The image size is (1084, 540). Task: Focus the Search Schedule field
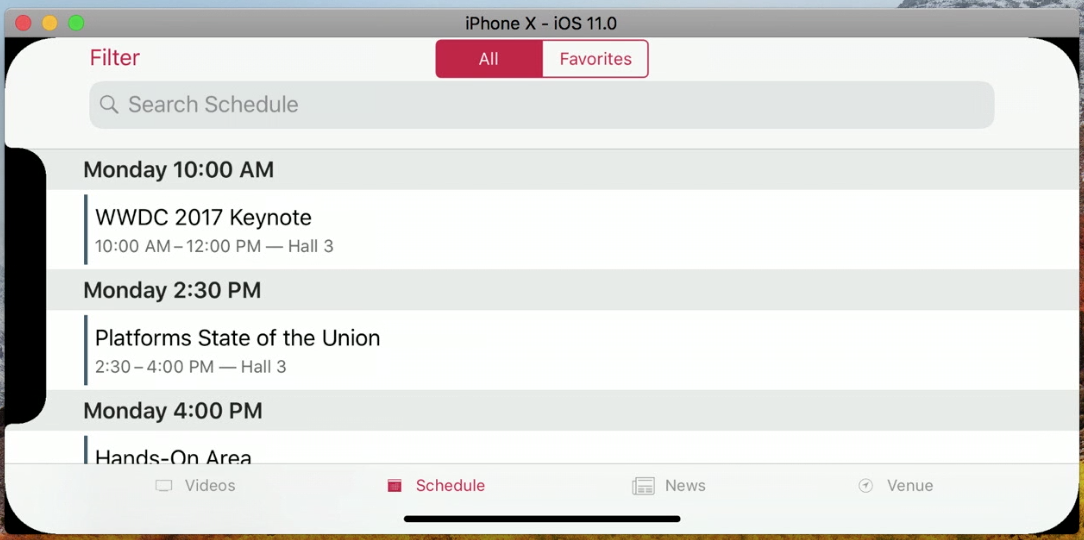542,105
